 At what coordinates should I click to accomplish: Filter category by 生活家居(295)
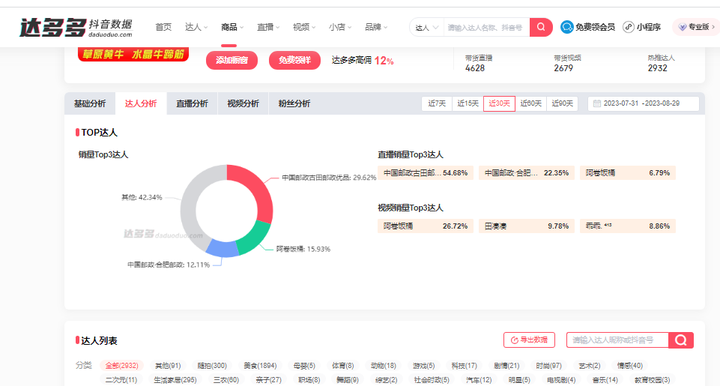[175, 380]
